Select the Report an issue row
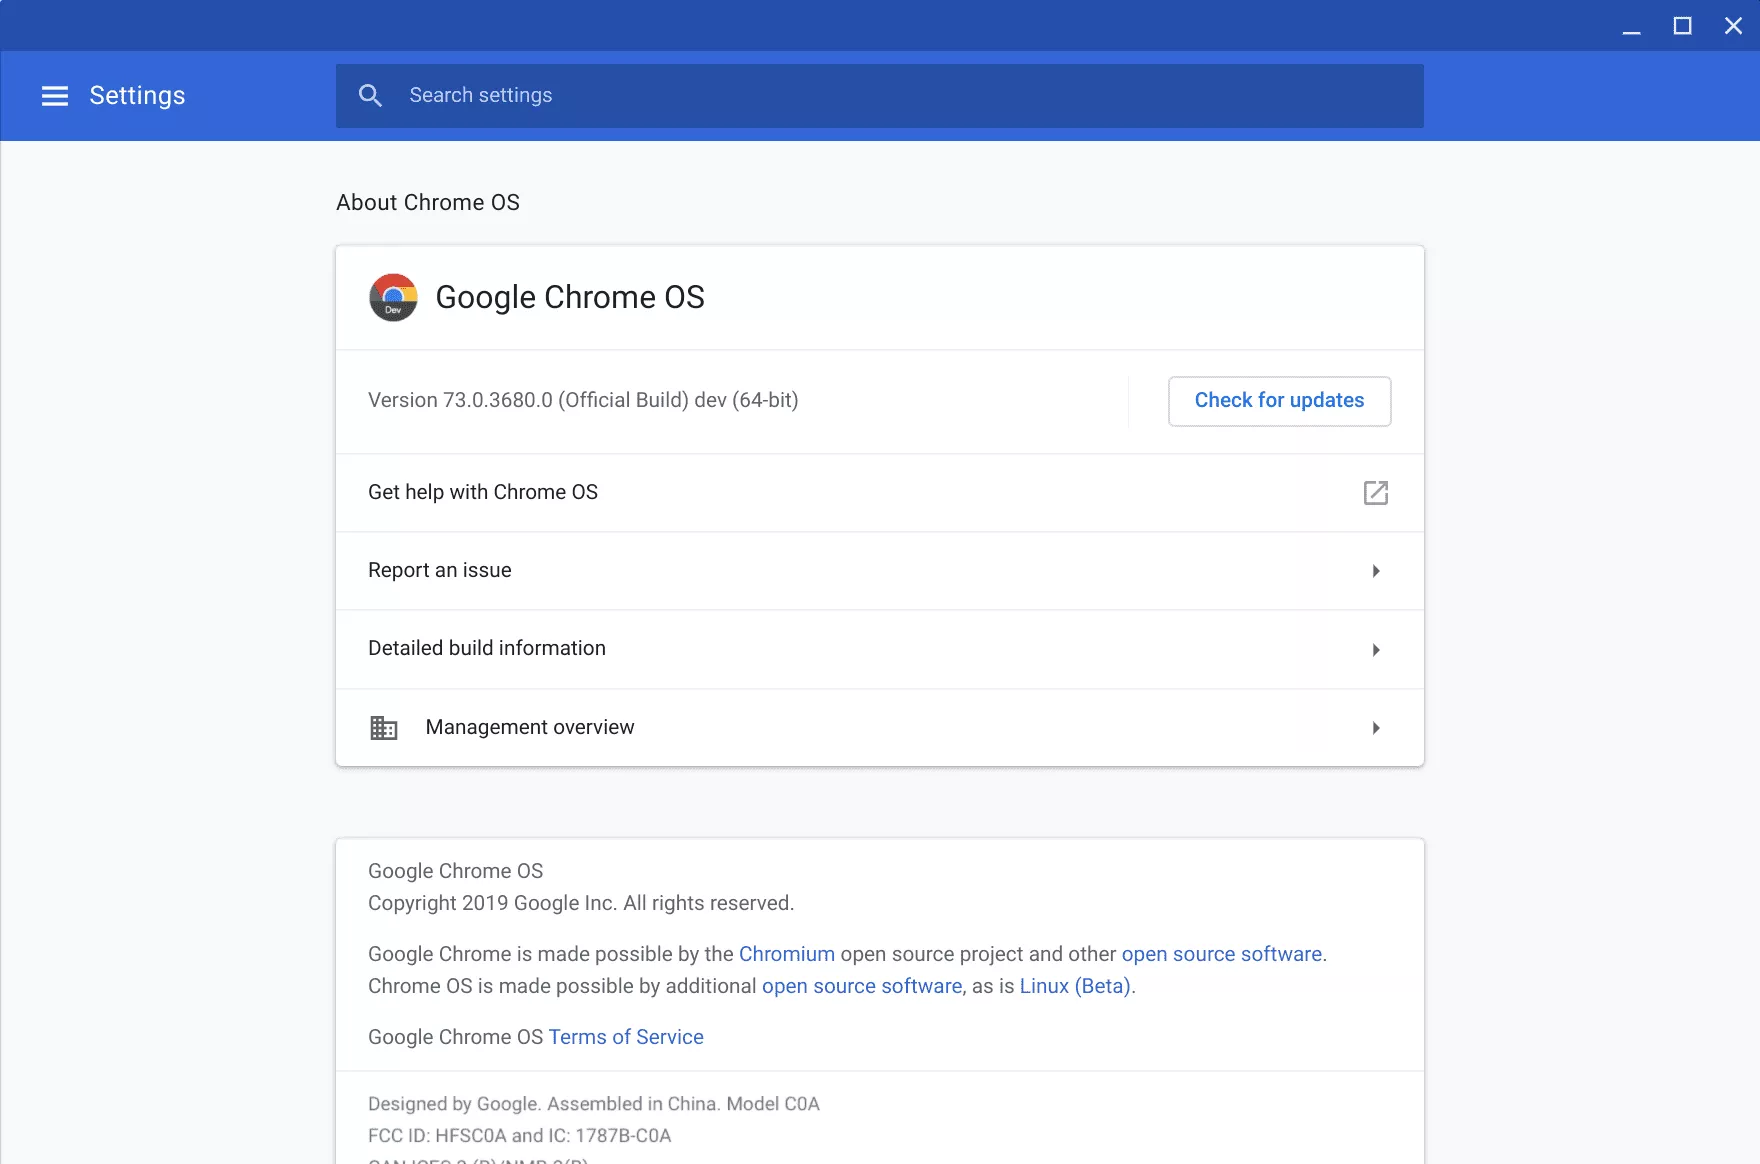Viewport: 1760px width, 1164px height. coord(440,570)
